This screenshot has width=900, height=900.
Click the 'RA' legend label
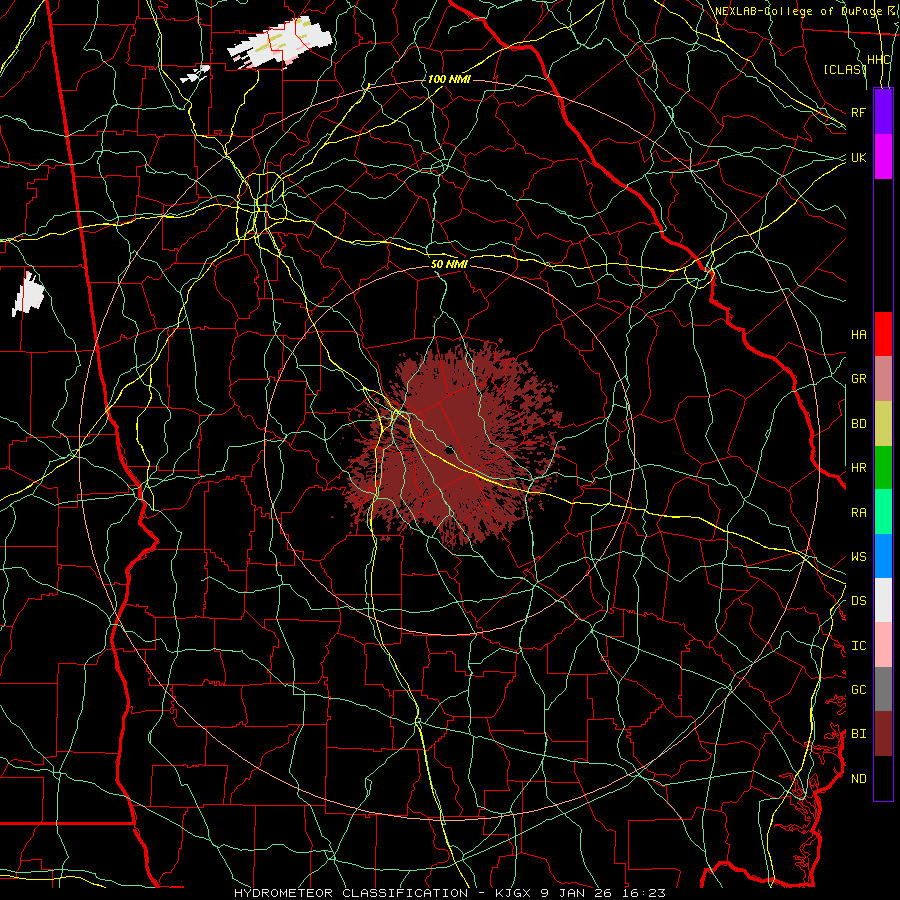coord(858,513)
